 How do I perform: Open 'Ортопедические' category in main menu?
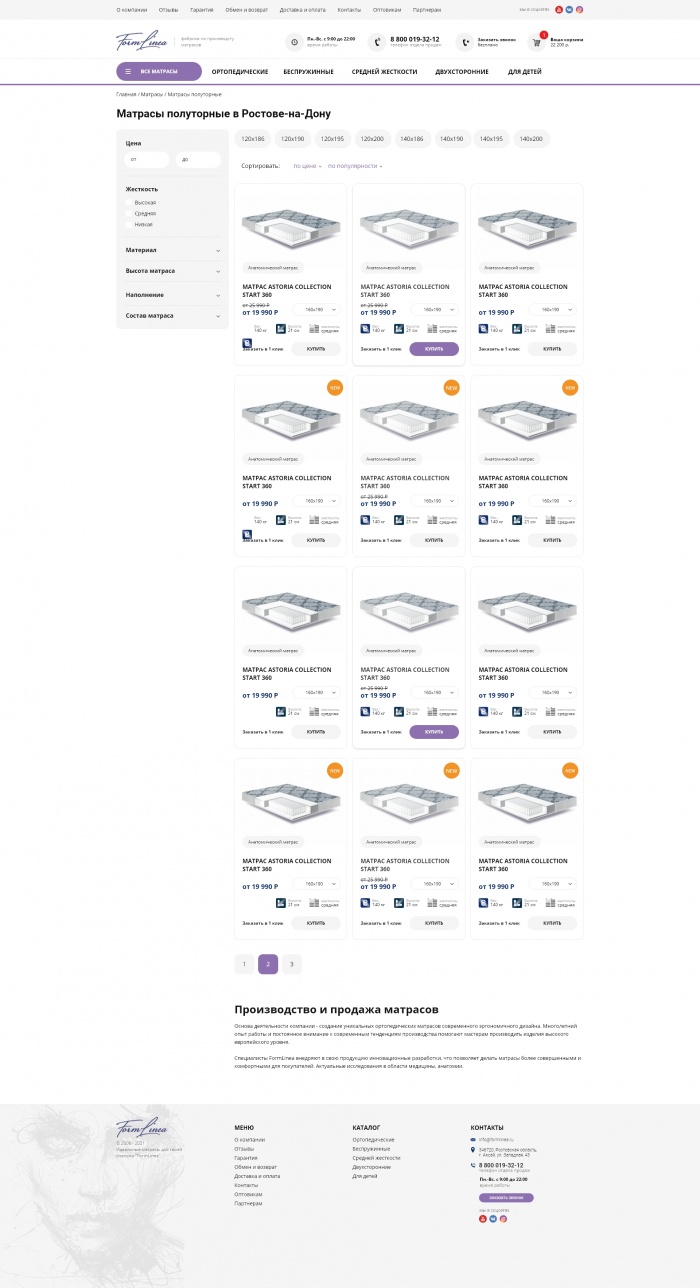tap(240, 72)
